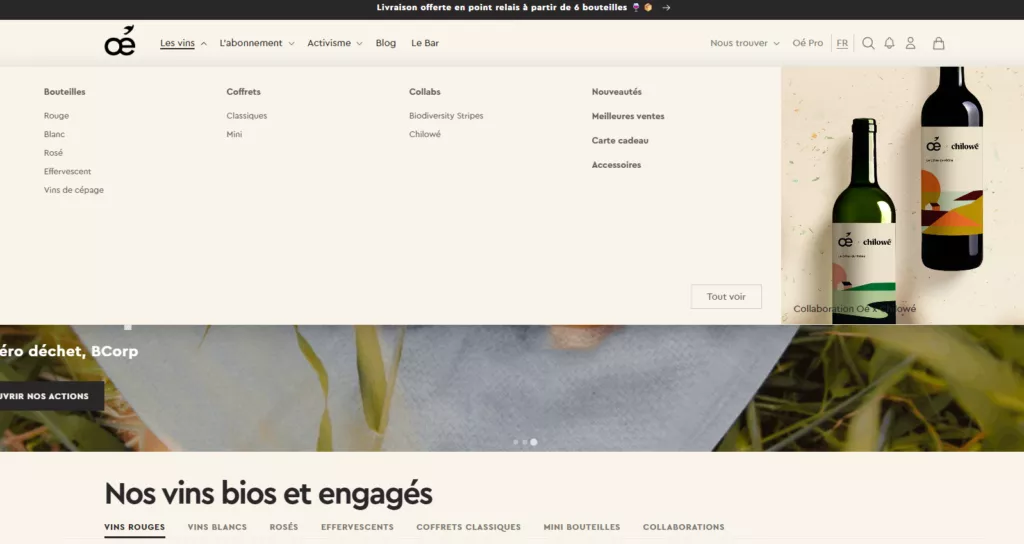
Task: Open Vins de cépage link
Action: click(74, 190)
